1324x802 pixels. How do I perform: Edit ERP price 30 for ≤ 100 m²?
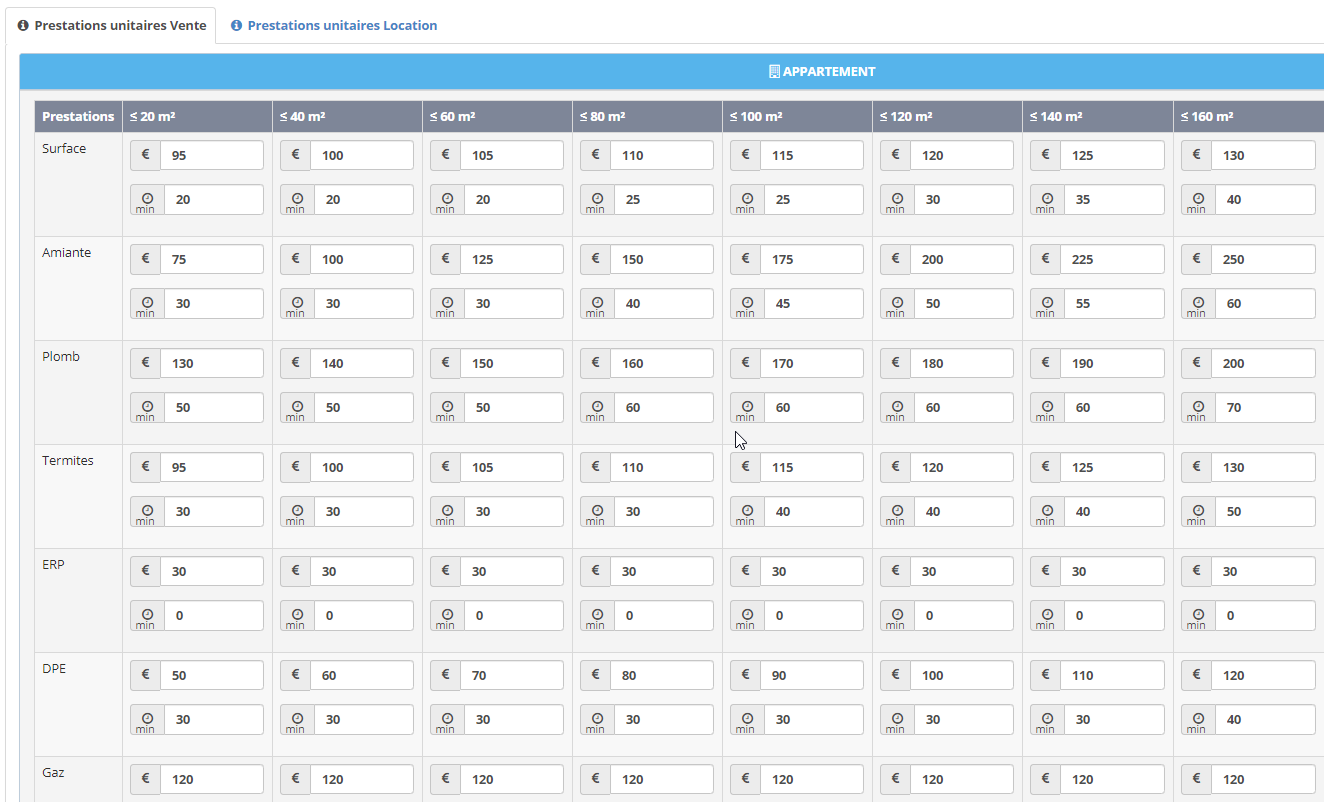812,571
